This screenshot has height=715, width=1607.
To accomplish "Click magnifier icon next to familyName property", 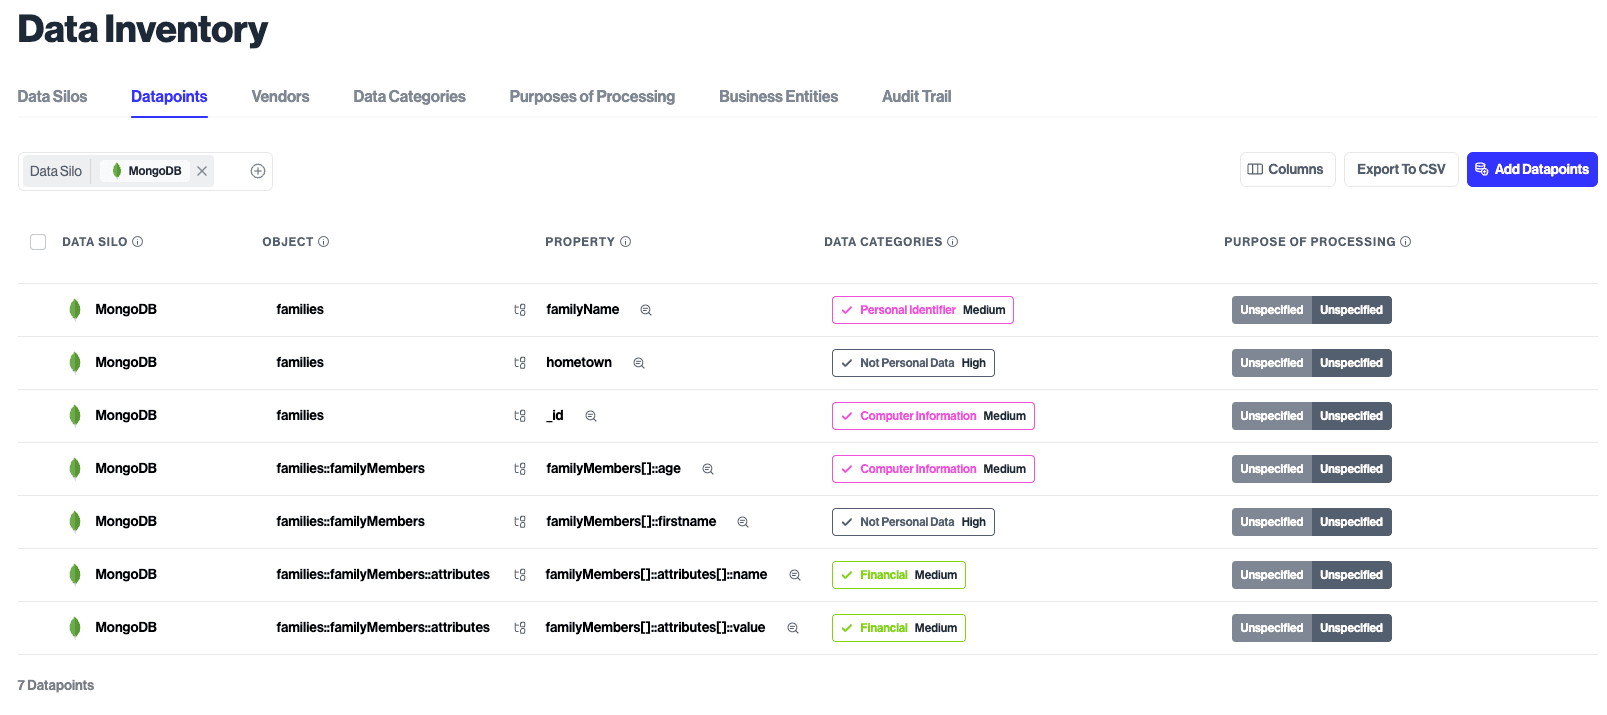I will [x=646, y=310].
